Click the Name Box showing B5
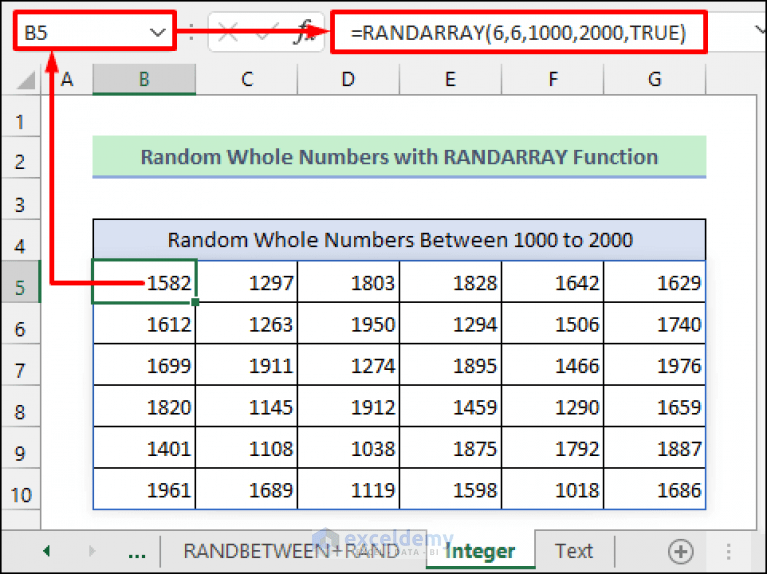Screen dimensions: 767x574 tap(94, 31)
